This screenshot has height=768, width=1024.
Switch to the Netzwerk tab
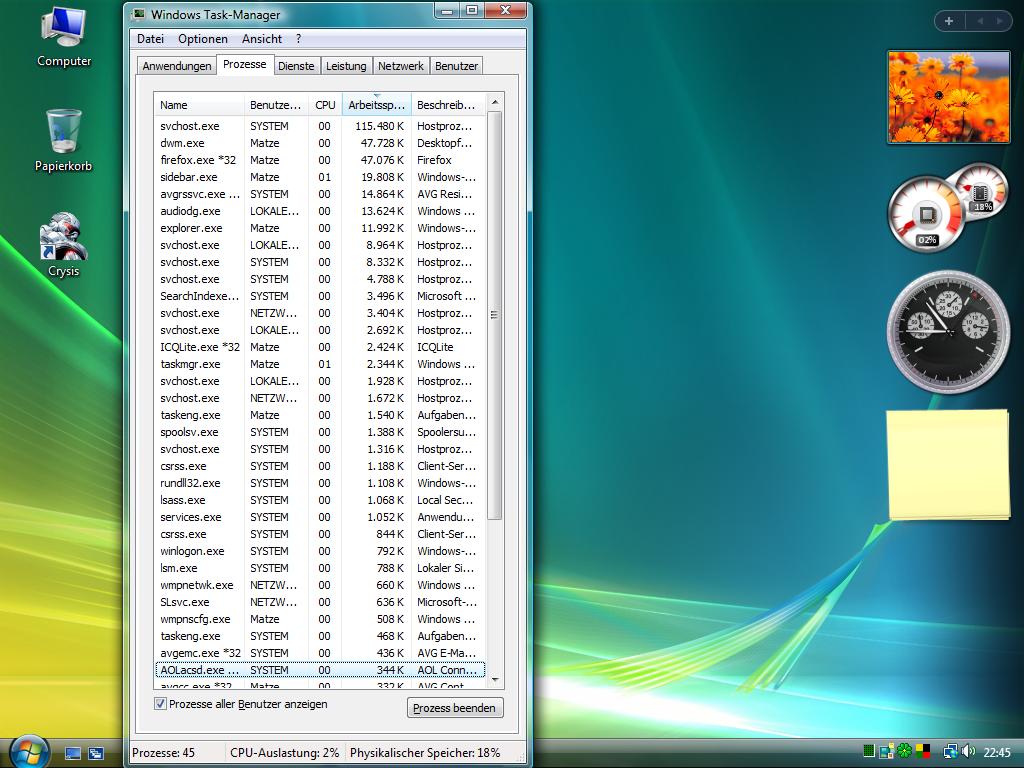point(401,66)
